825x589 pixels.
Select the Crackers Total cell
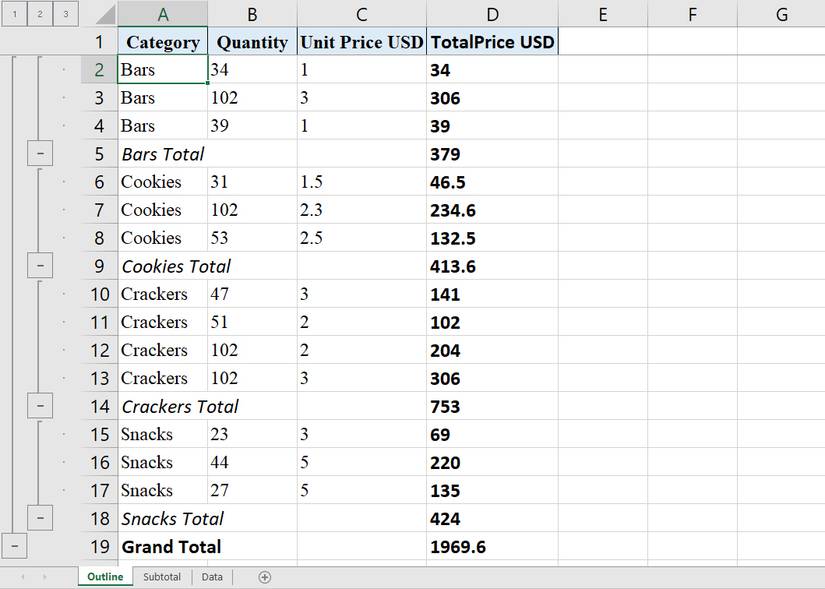tap(163, 406)
